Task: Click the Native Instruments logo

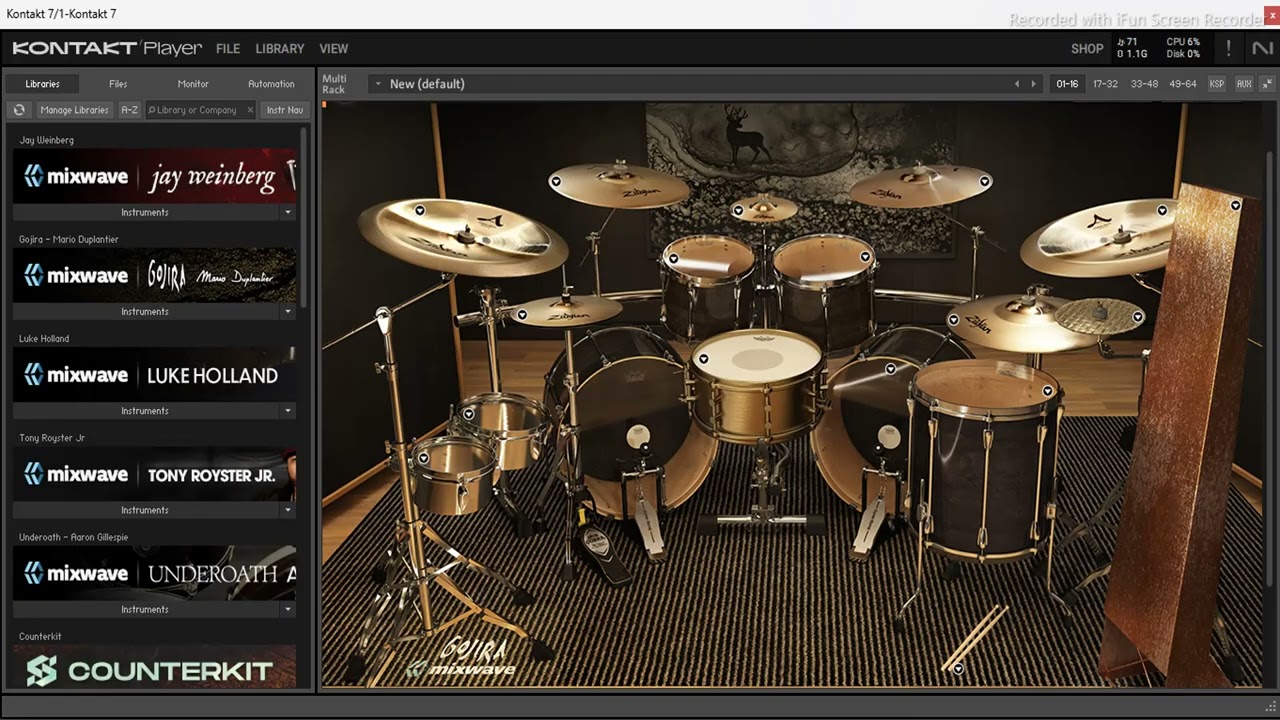Action: click(x=1262, y=48)
